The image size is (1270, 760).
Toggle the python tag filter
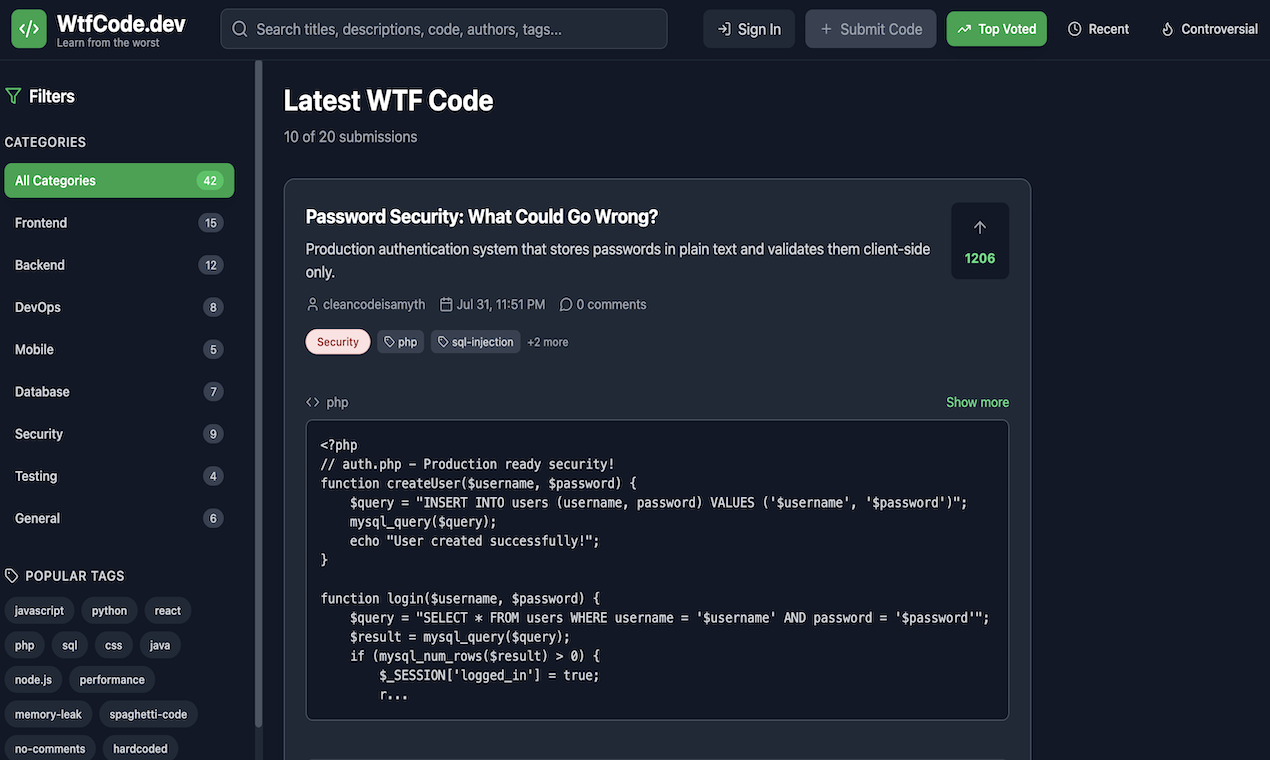[109, 610]
